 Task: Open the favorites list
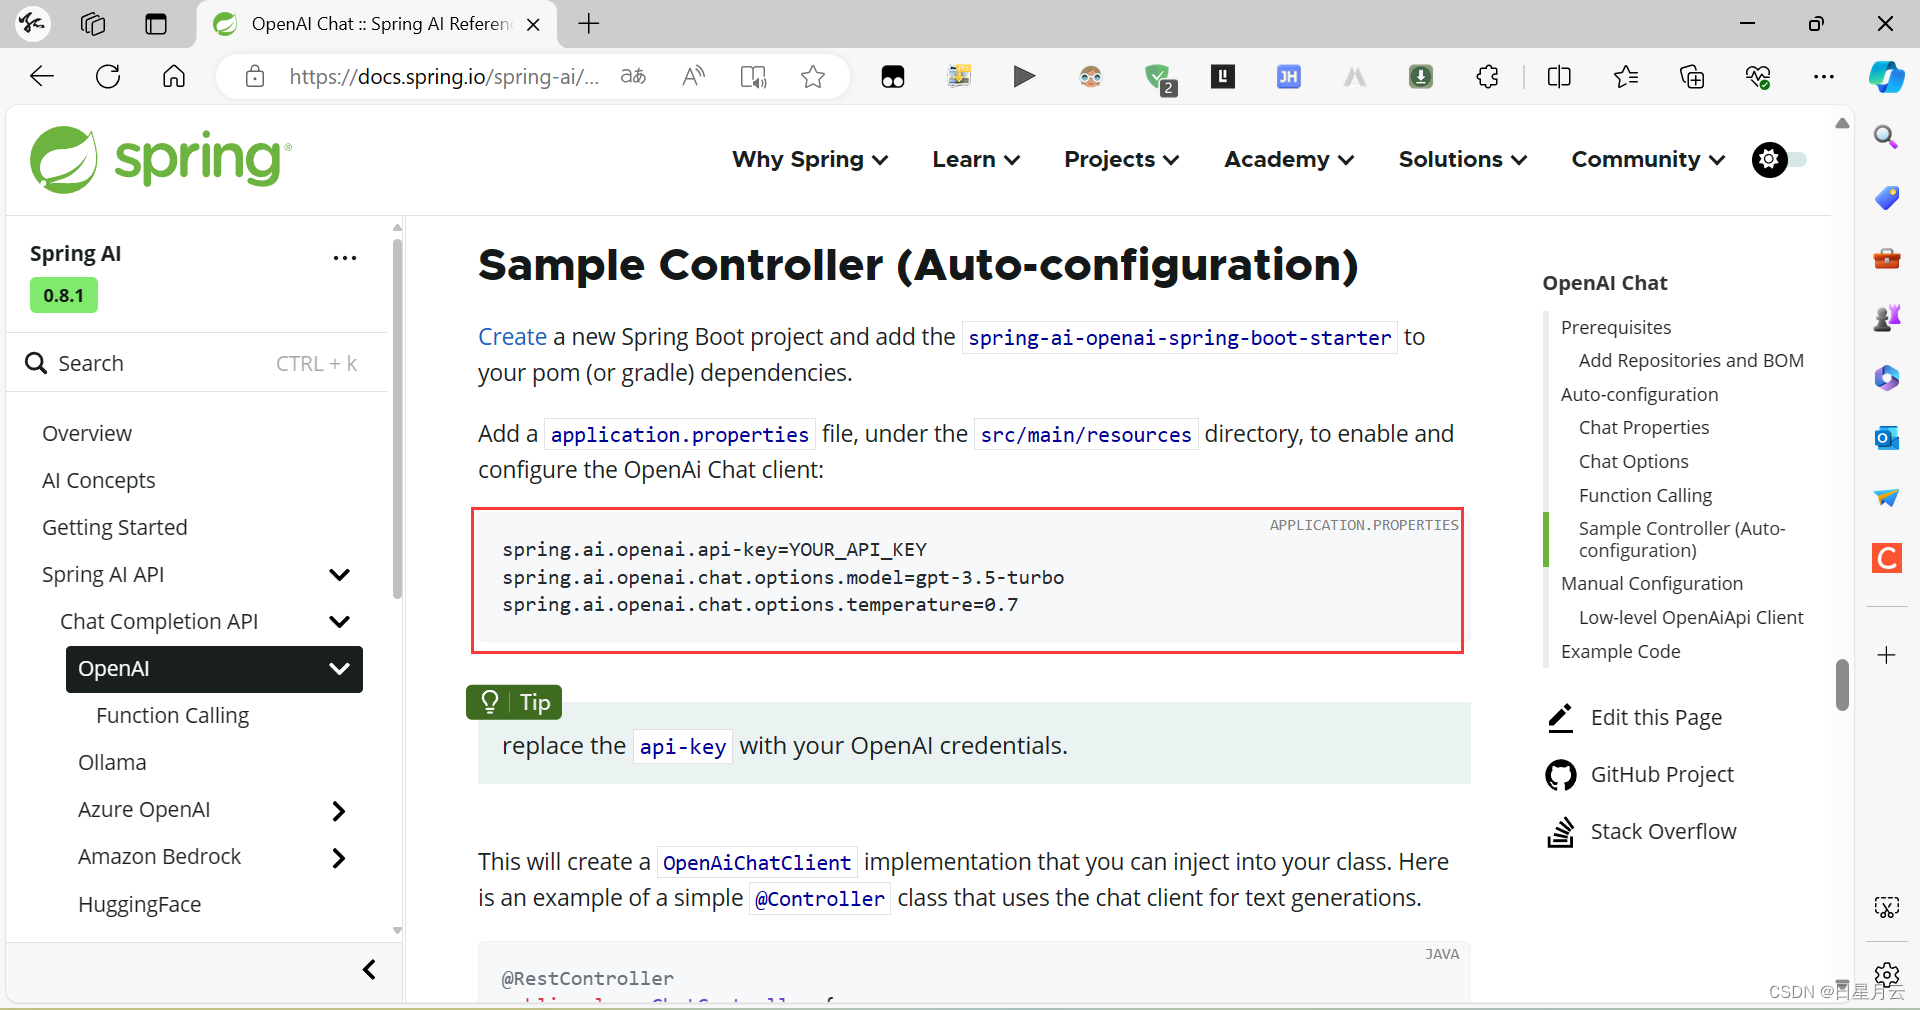[1626, 76]
